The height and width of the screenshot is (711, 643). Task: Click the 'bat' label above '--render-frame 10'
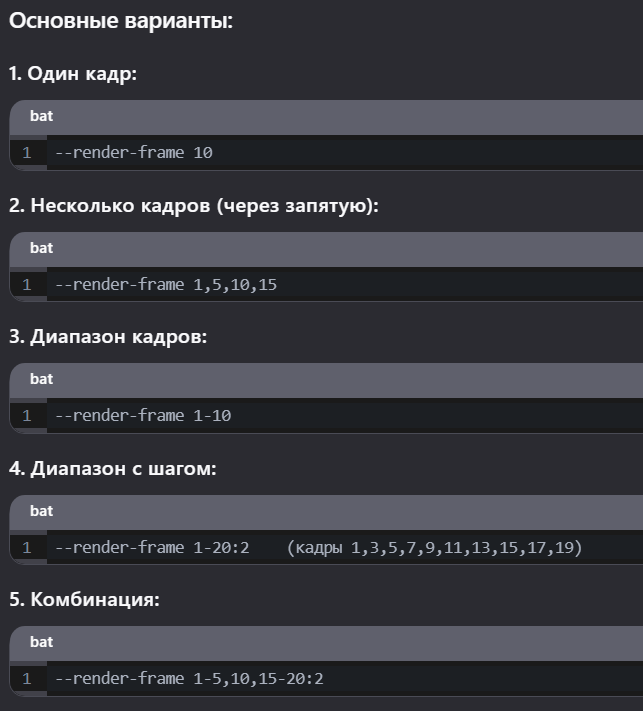[x=41, y=116]
